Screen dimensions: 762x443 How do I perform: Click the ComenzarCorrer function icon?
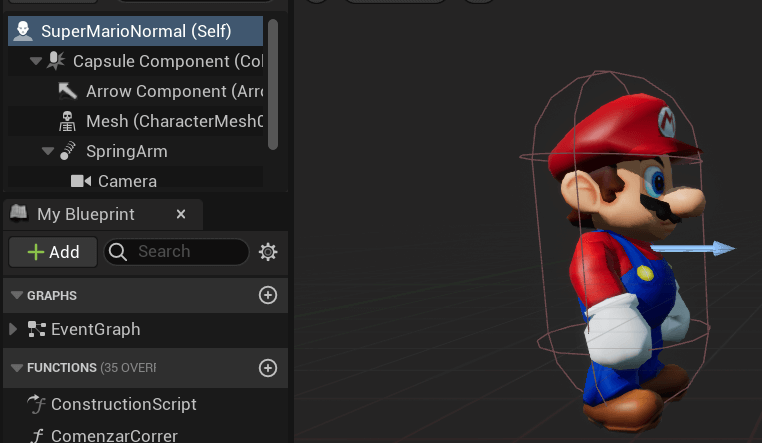point(37,436)
